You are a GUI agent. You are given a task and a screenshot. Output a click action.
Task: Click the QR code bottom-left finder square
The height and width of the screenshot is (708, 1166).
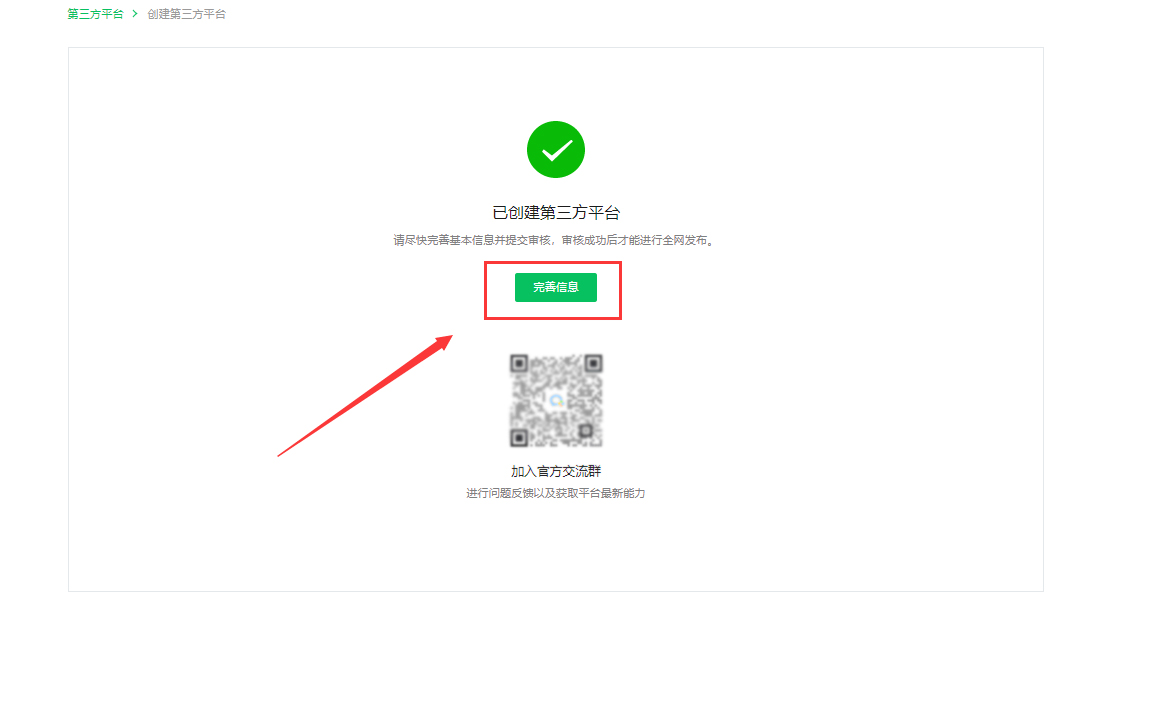[519, 437]
